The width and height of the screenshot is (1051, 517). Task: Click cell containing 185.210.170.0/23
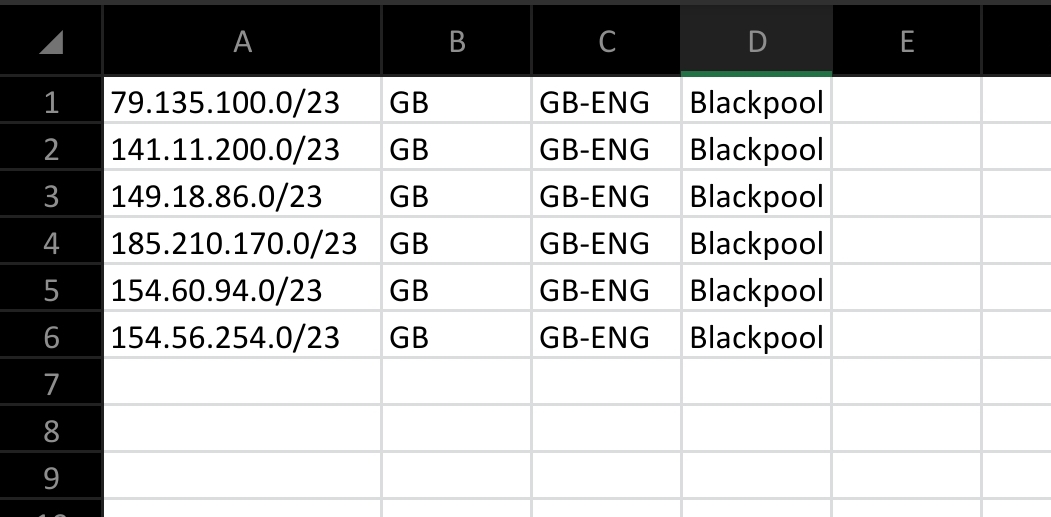[243, 241]
